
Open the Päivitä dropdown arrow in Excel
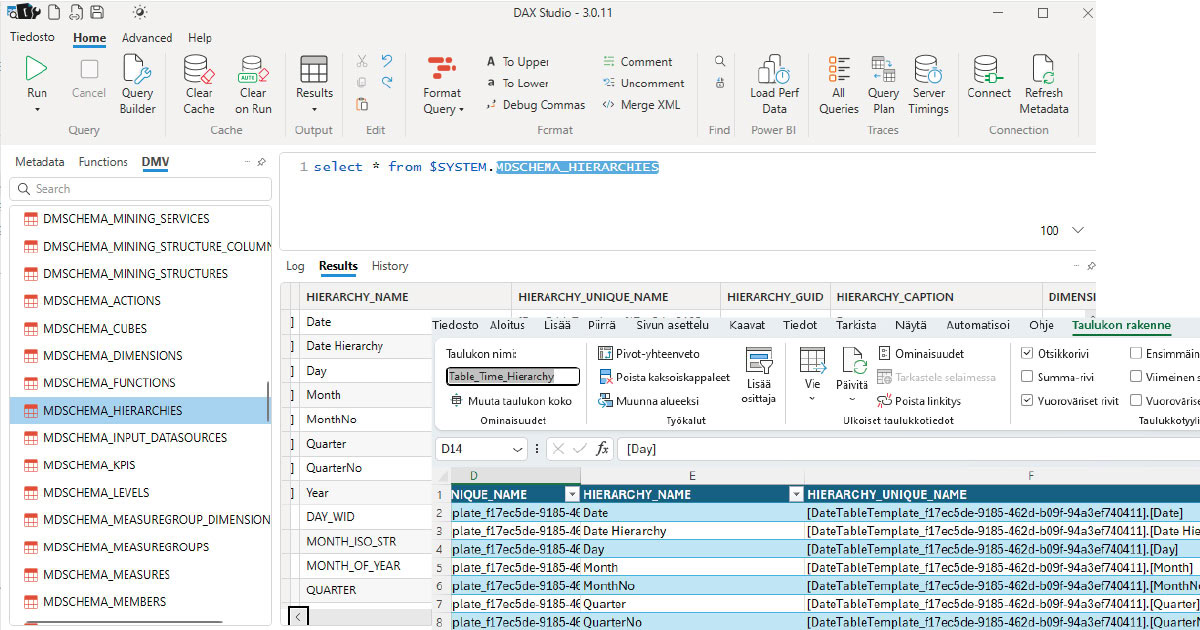tap(853, 398)
